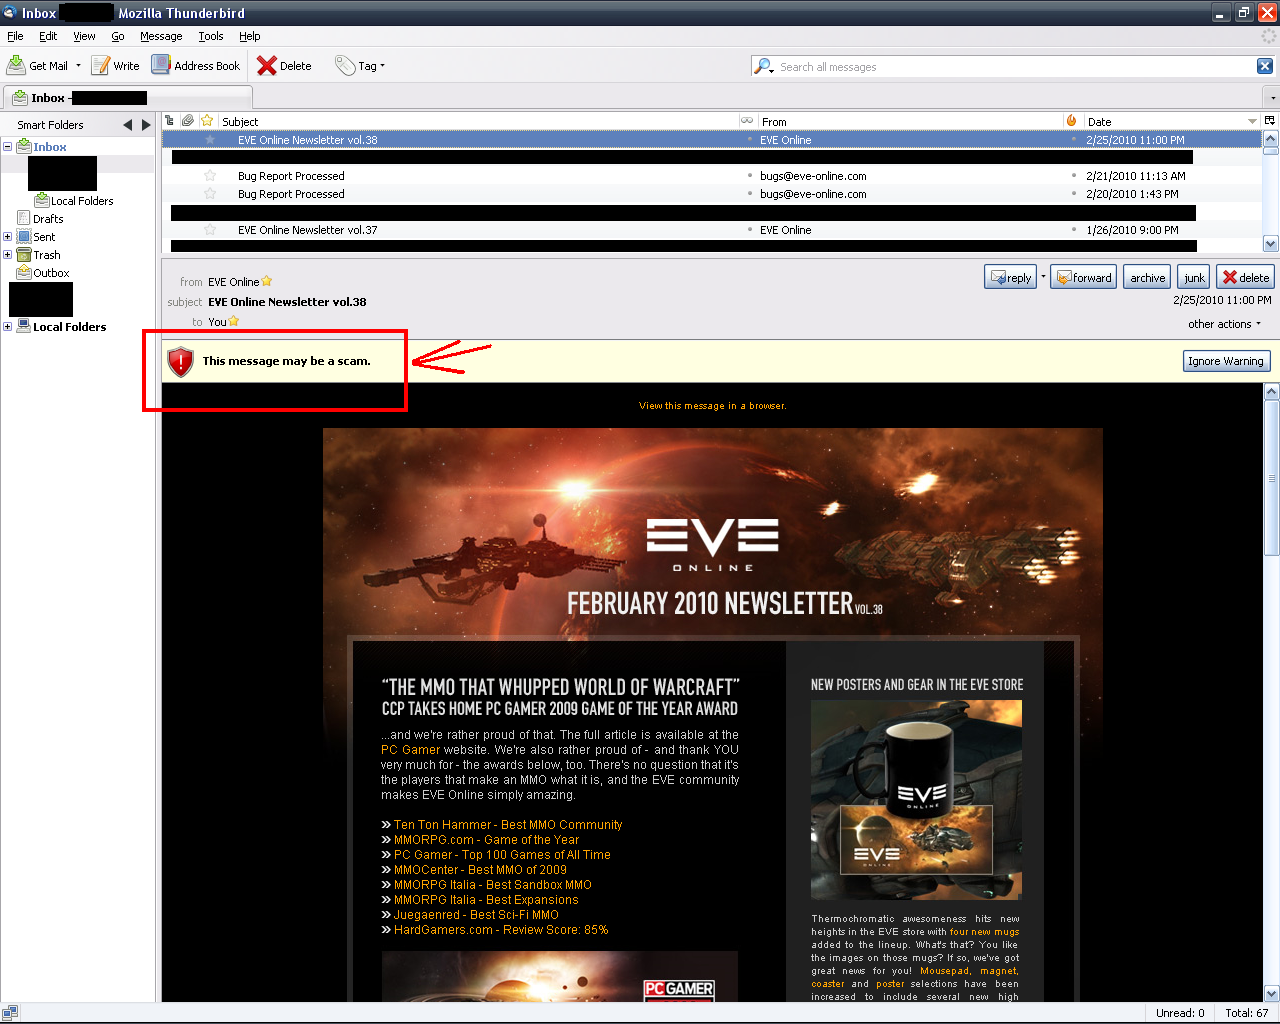1280x1024 pixels.
Task: Open HardGamers.com Review Score link
Action: pos(501,930)
